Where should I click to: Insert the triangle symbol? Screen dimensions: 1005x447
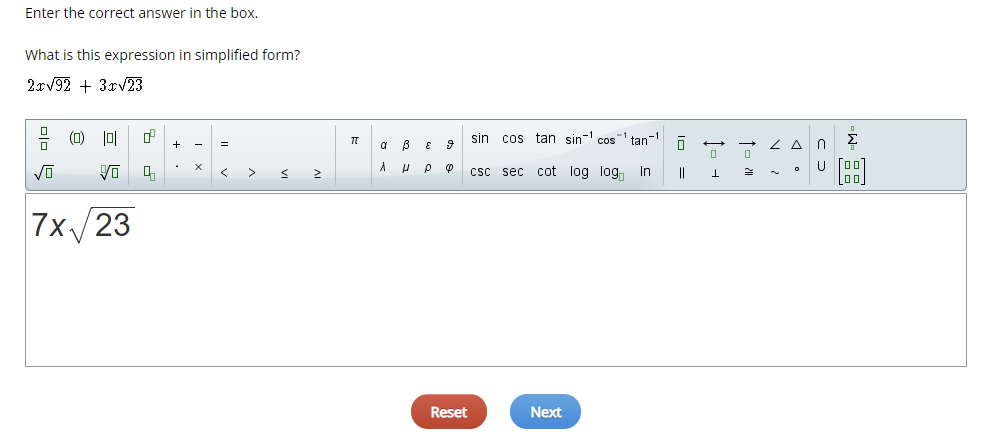796,145
